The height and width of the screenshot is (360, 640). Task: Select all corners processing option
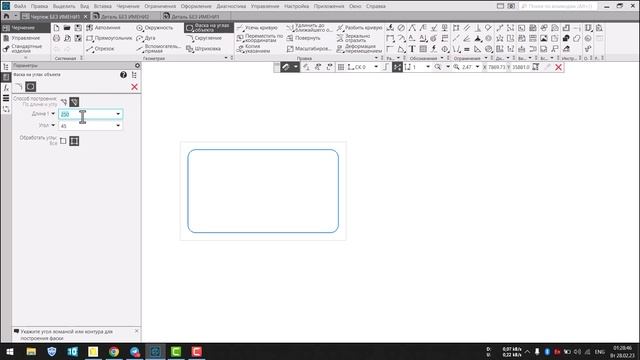coord(74,141)
